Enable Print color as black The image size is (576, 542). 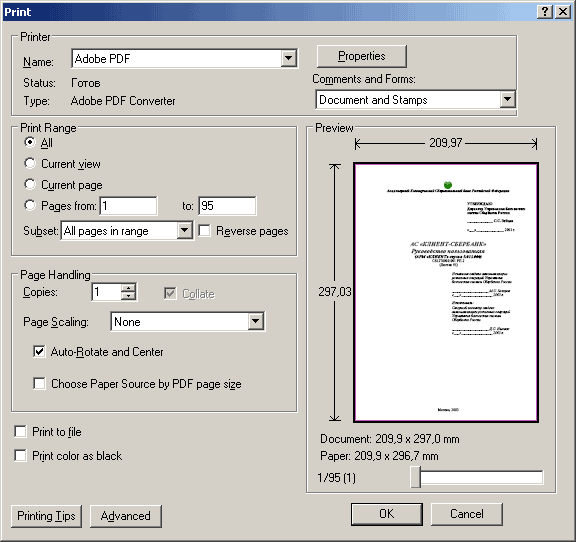click(x=20, y=456)
